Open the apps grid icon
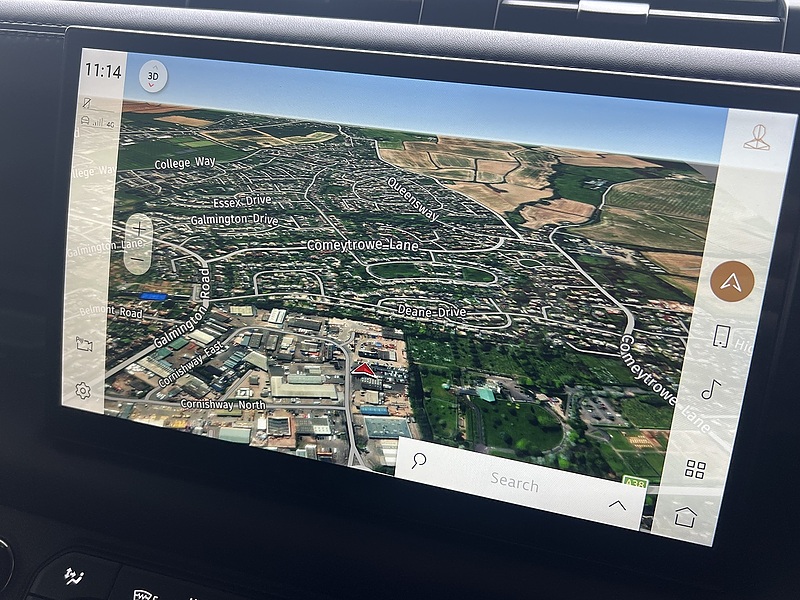This screenshot has height=600, width=800. (695, 469)
